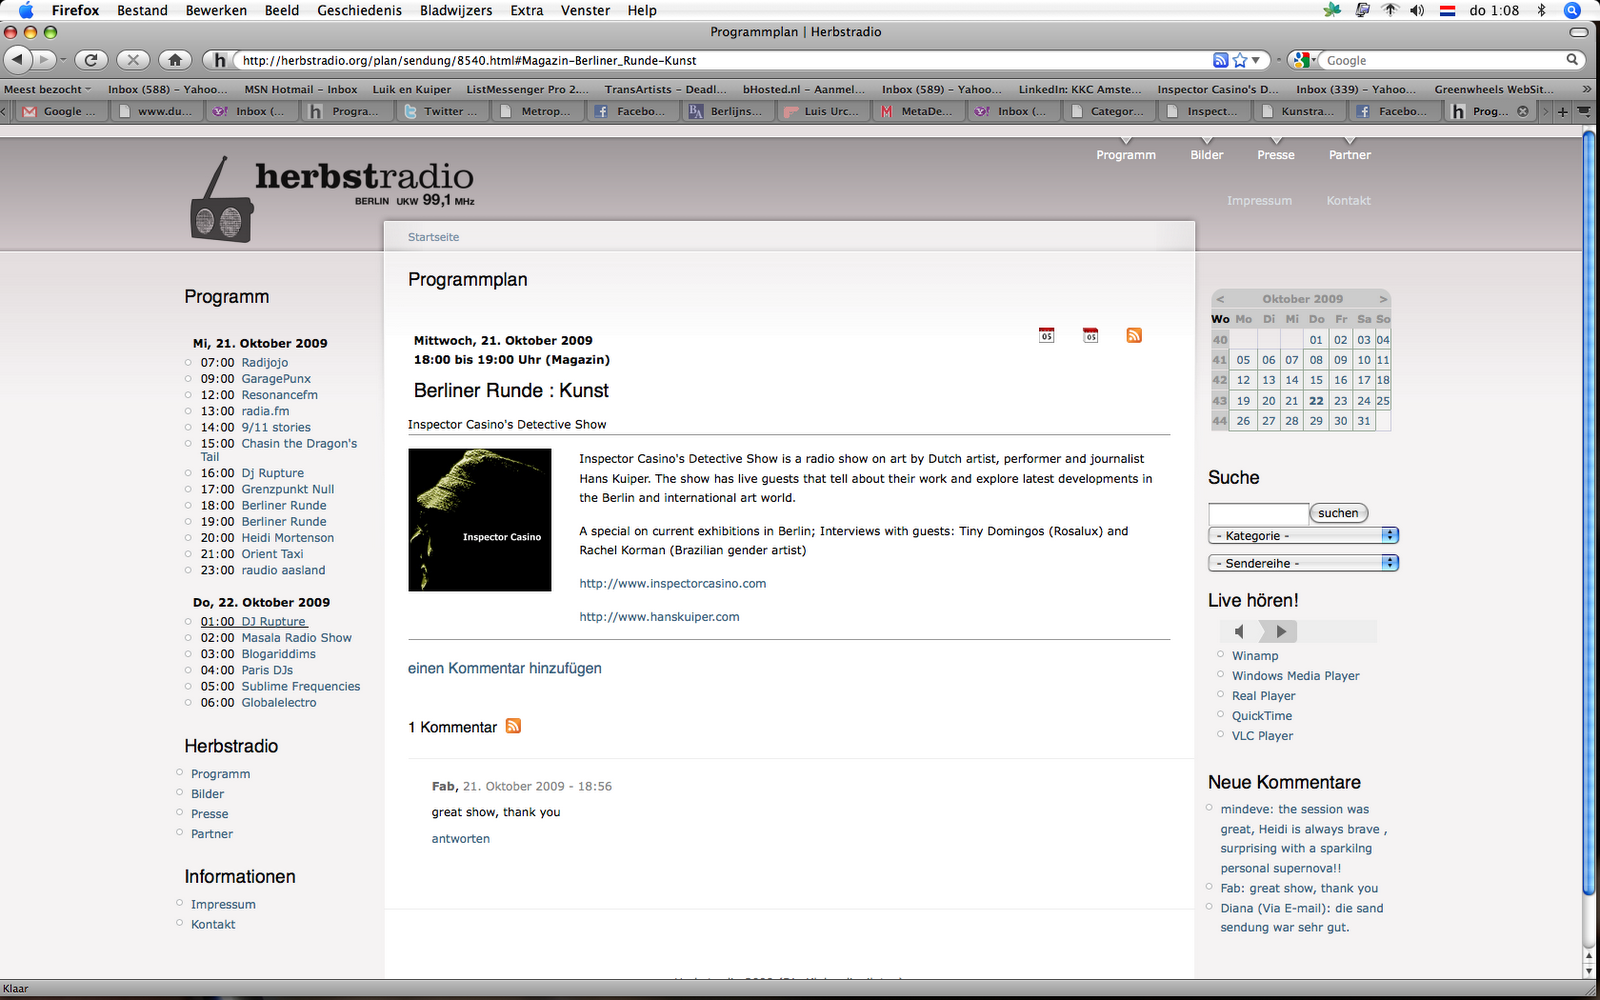1600x1000 pixels.
Task: Switch to the Twitter tab
Action: coord(441,111)
